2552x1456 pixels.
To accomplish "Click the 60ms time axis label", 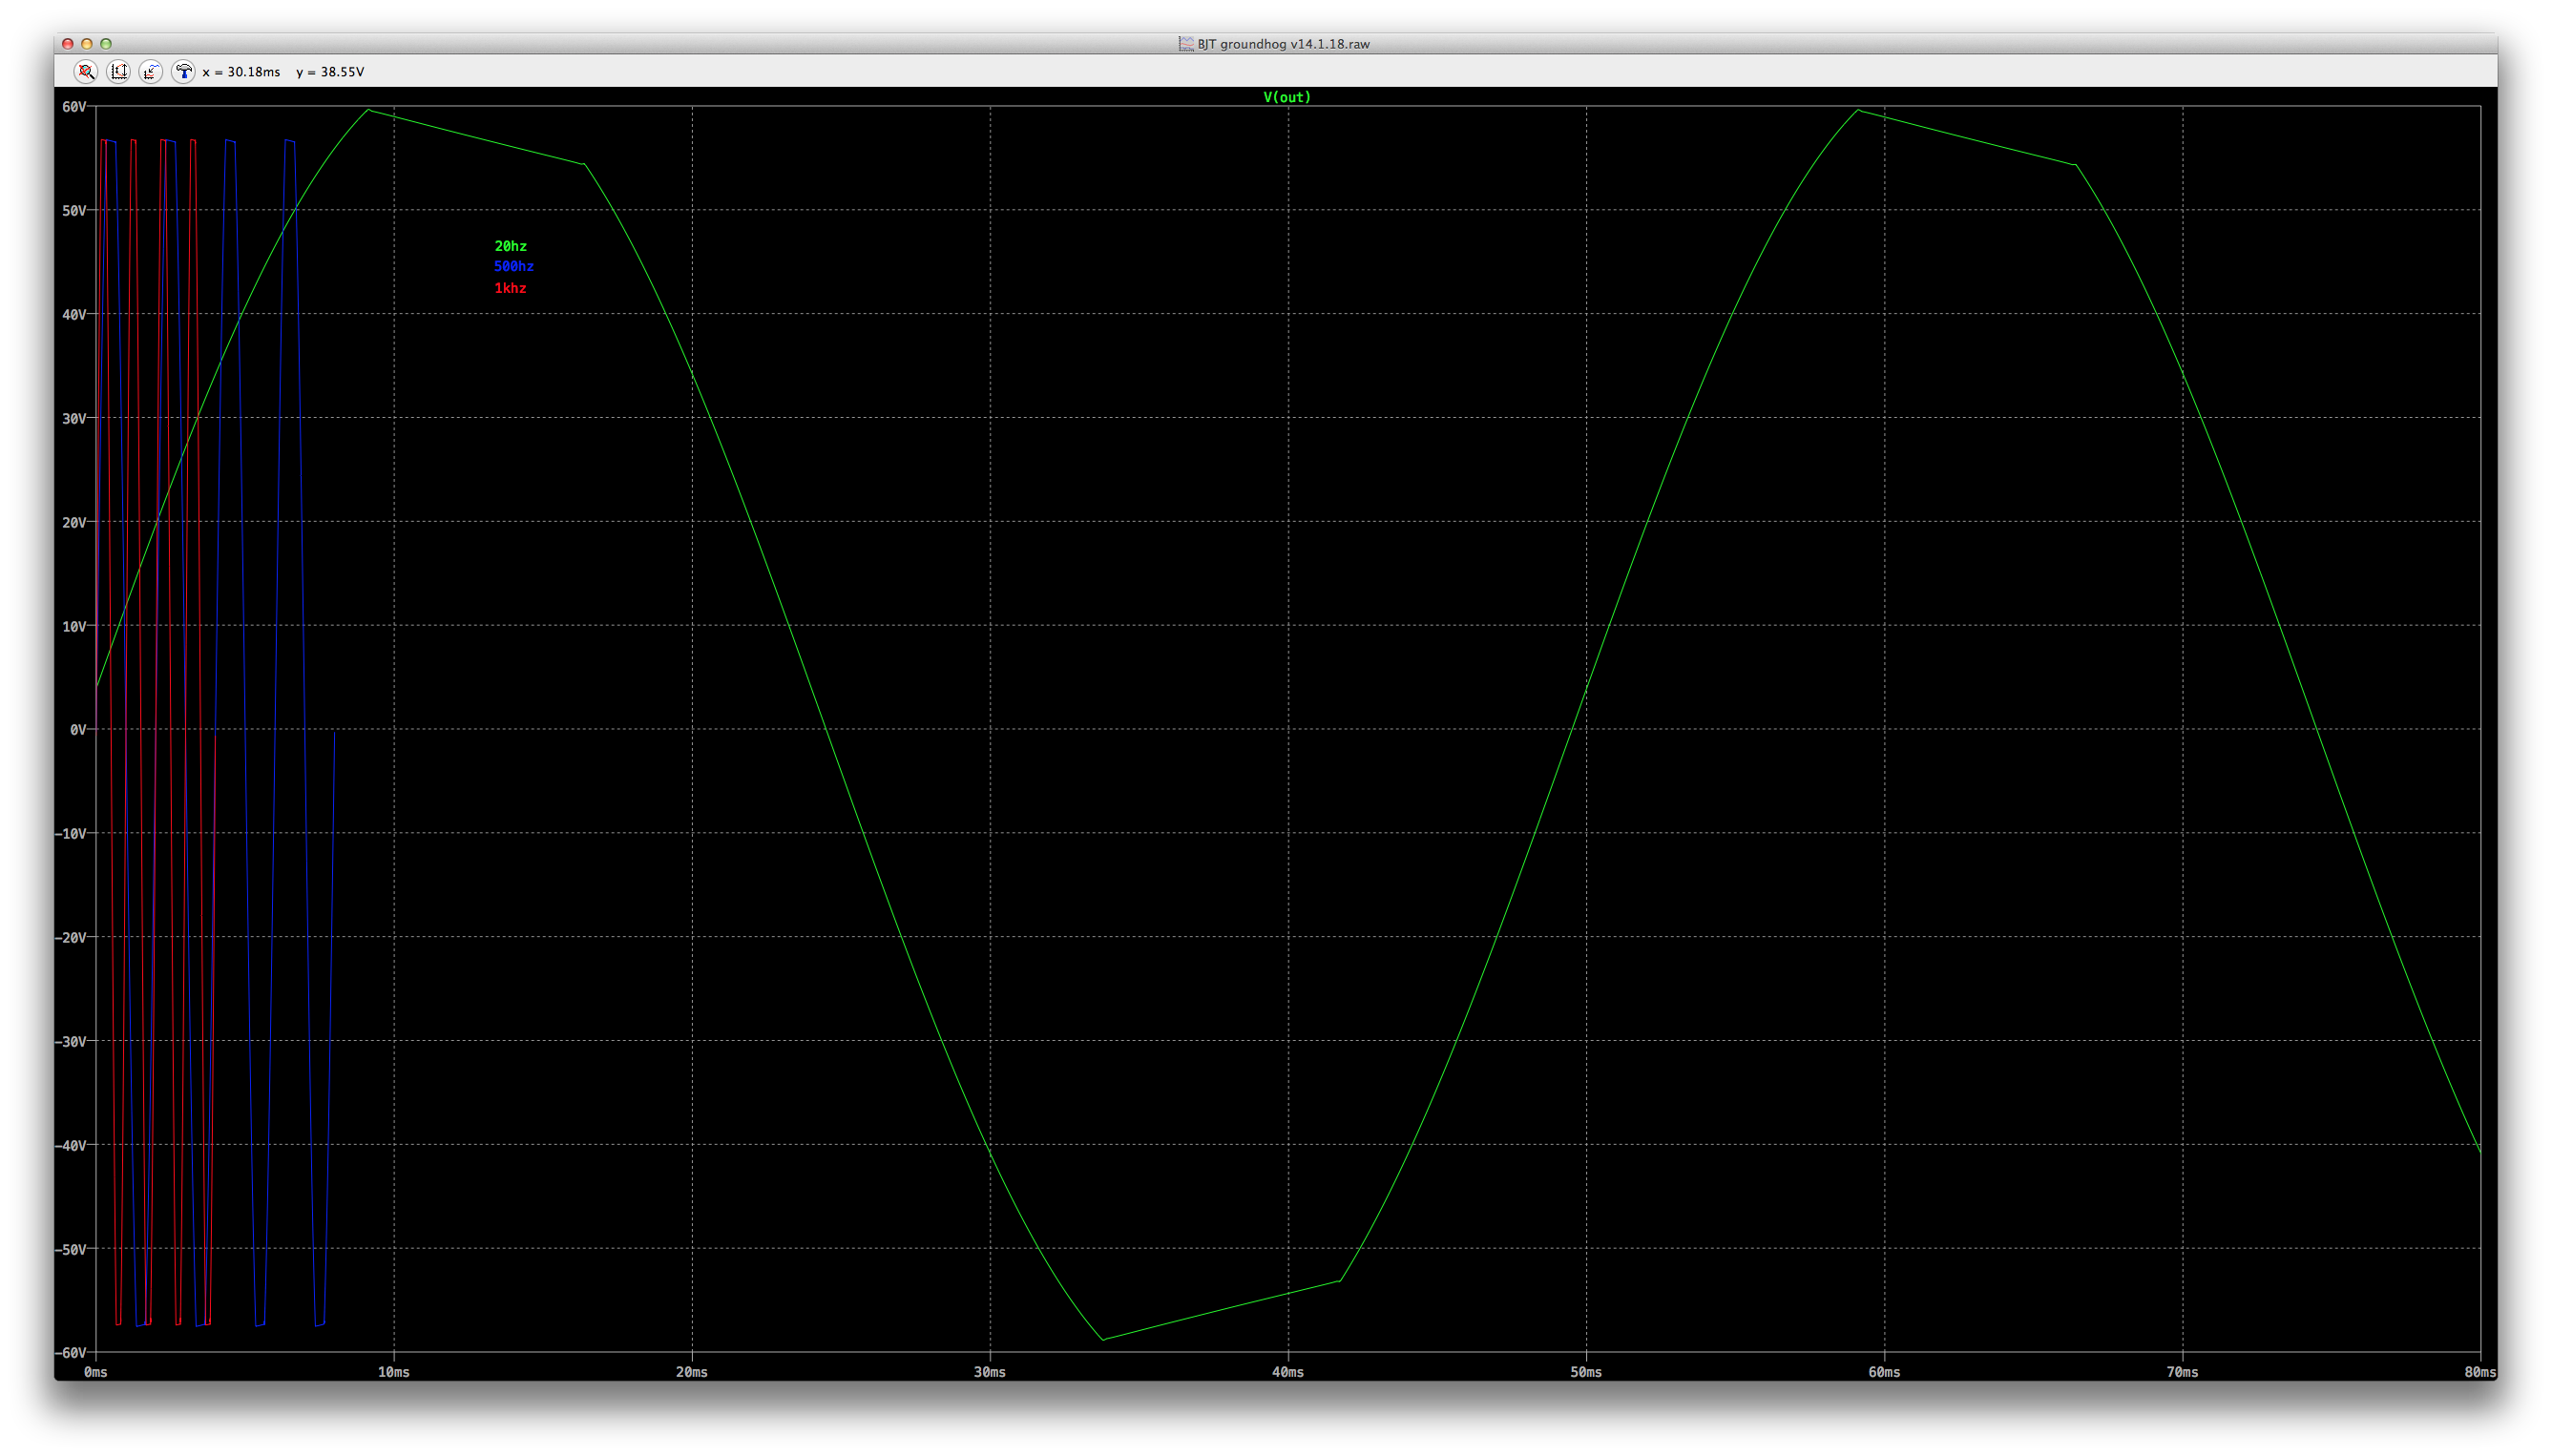I will (x=1884, y=1373).
